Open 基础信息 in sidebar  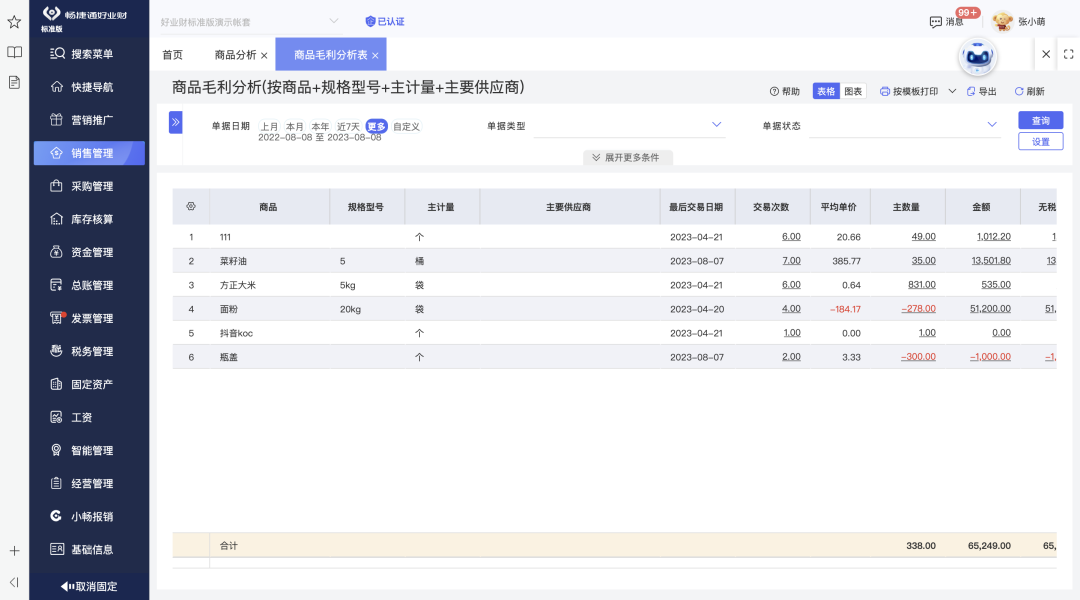90,550
